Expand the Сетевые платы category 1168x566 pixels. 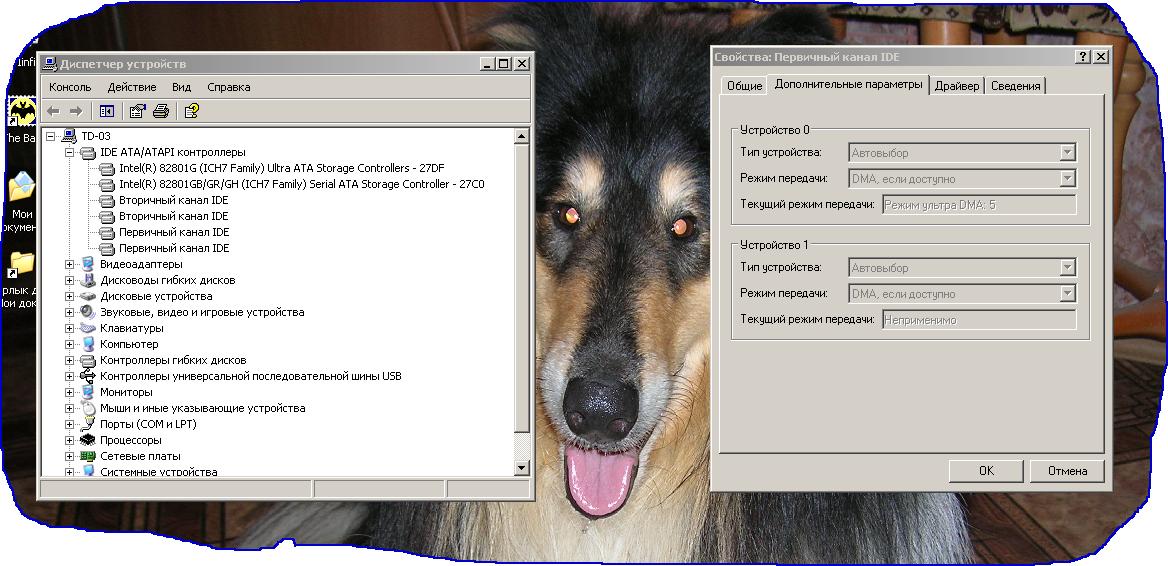pos(70,456)
